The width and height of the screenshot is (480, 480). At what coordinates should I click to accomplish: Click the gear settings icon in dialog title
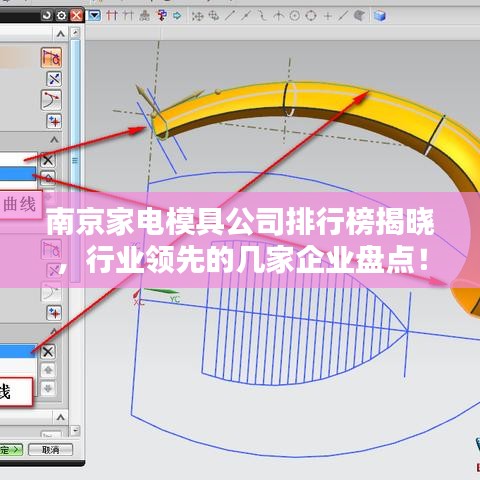click(x=61, y=15)
